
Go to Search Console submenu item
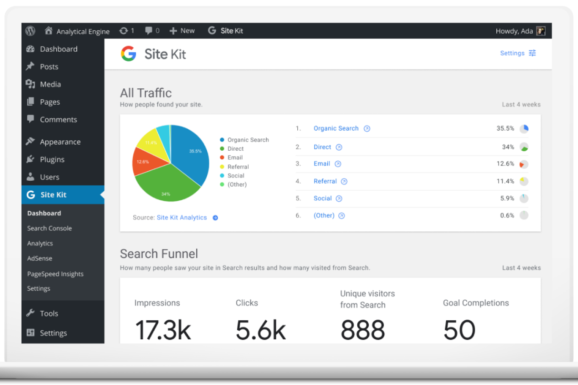(x=49, y=228)
